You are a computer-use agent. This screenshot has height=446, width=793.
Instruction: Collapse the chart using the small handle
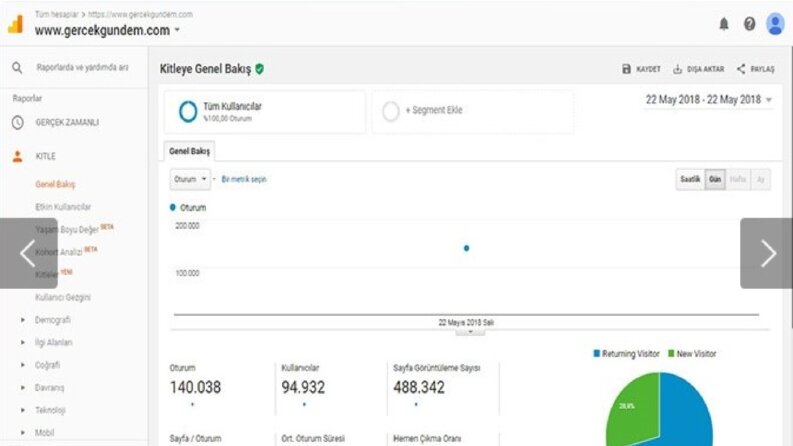coord(470,332)
